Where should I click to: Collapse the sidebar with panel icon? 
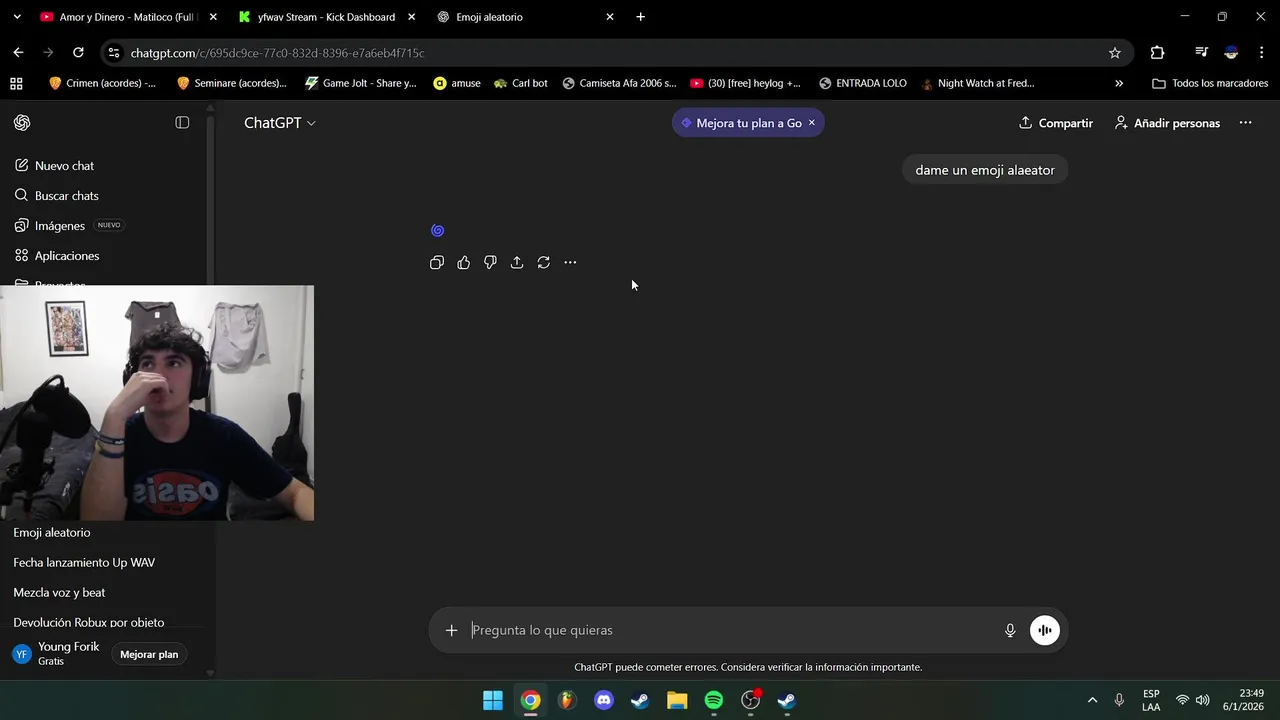(182, 122)
